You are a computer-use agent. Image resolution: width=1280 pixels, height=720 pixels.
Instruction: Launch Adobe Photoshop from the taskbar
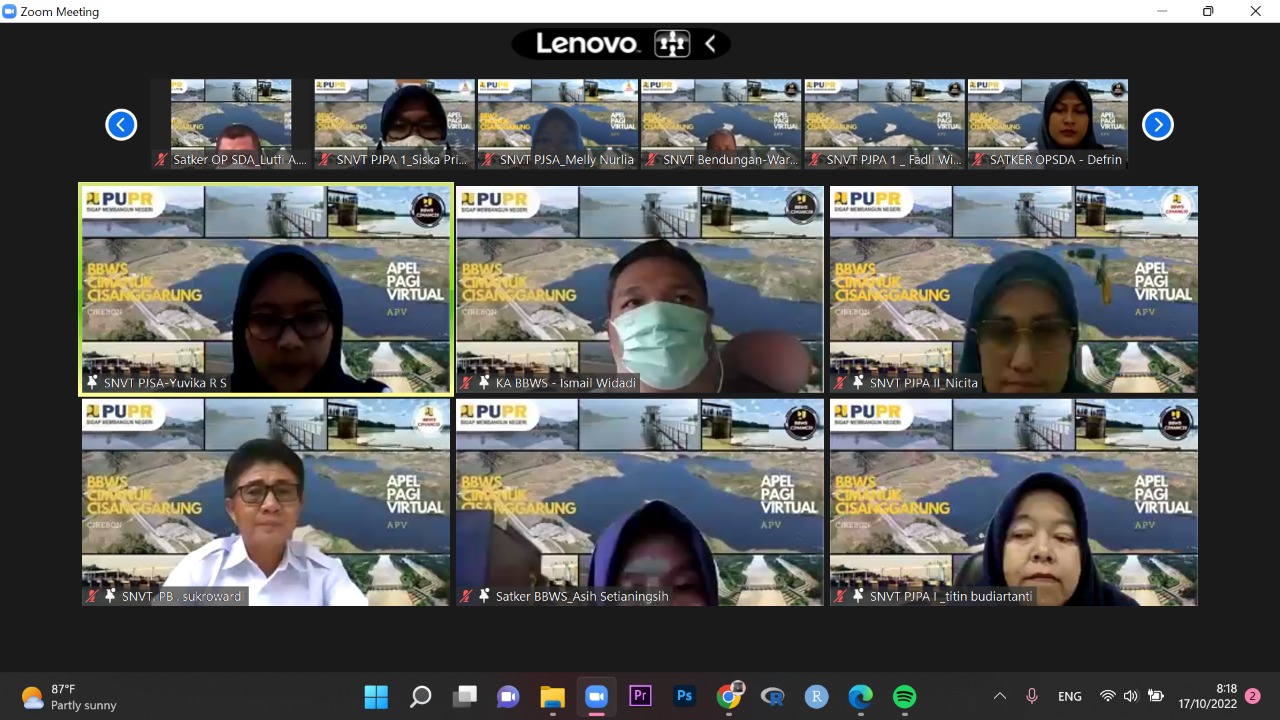click(684, 696)
